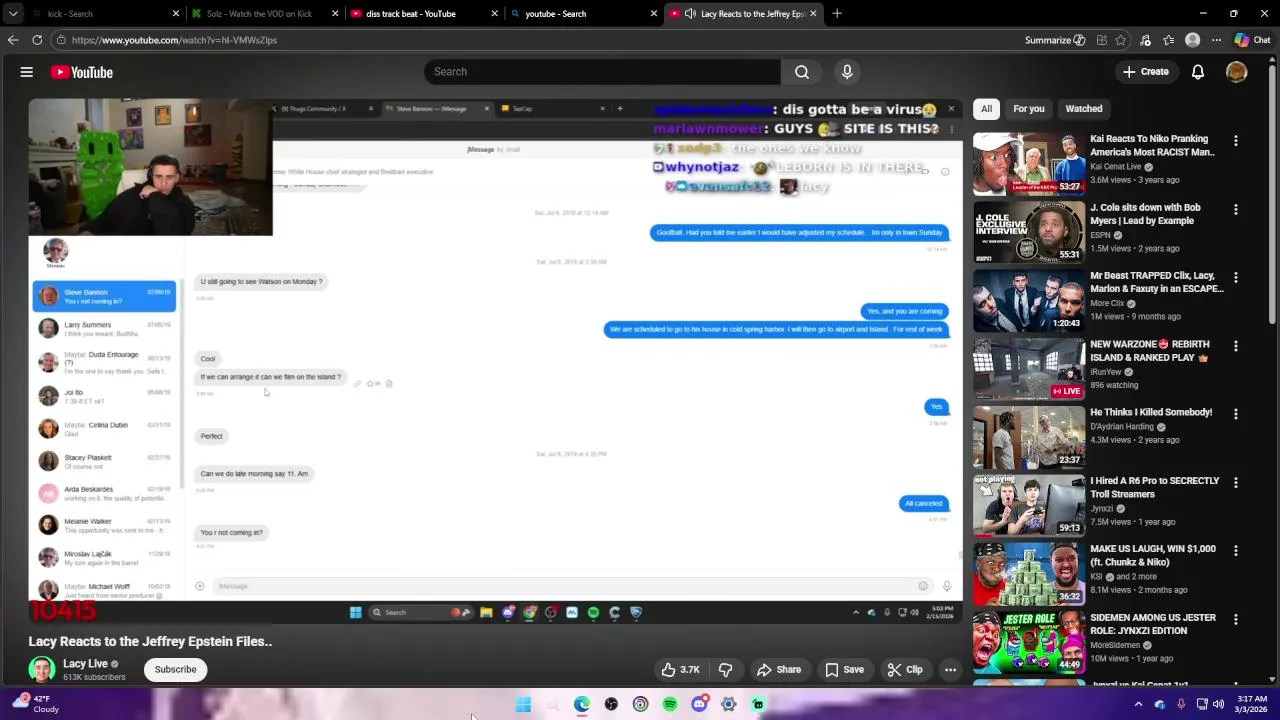The image size is (1280, 720).
Task: Switch to the youtube - Search tab
Action: tap(584, 14)
